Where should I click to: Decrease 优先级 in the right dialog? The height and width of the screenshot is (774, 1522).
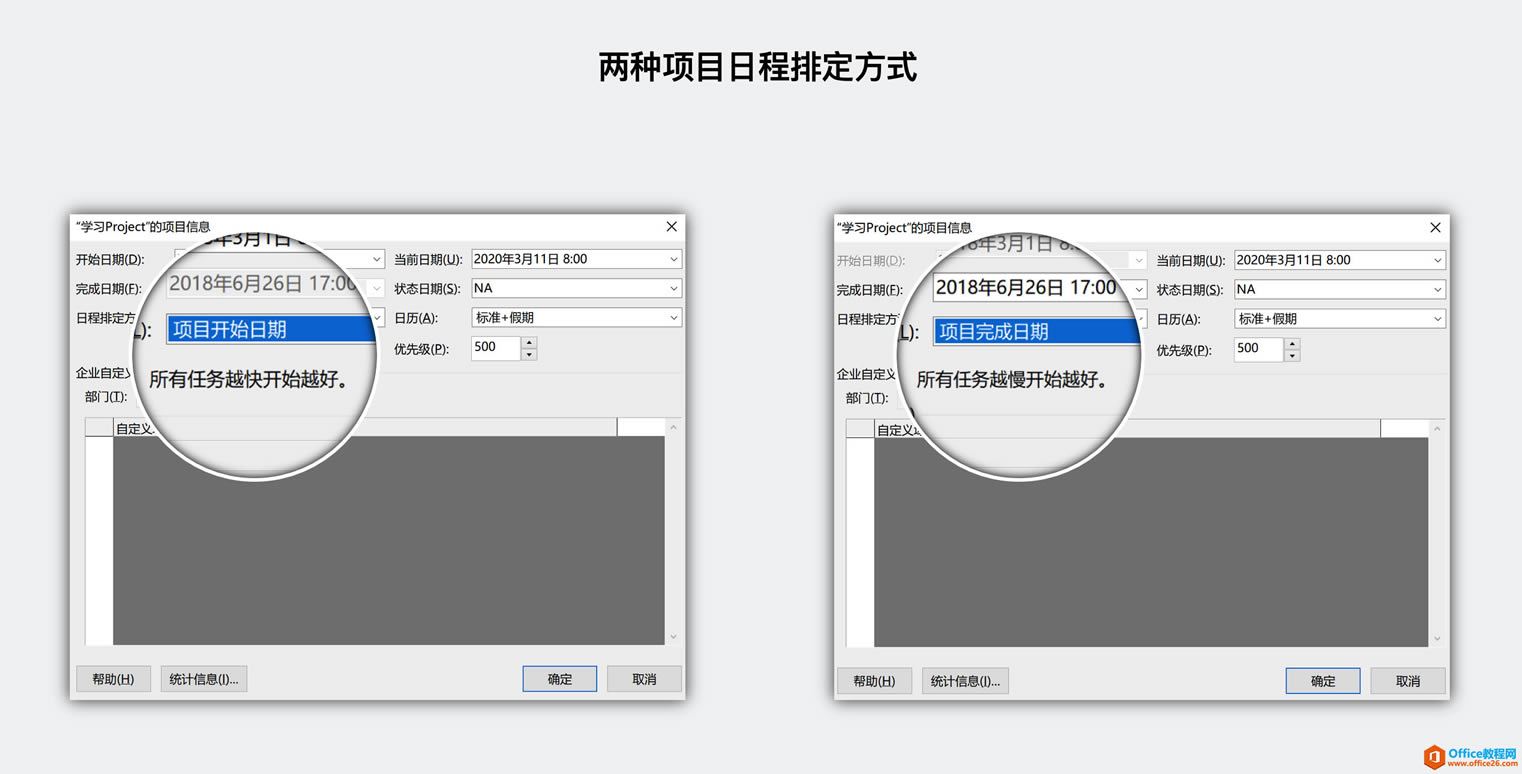click(x=1291, y=353)
